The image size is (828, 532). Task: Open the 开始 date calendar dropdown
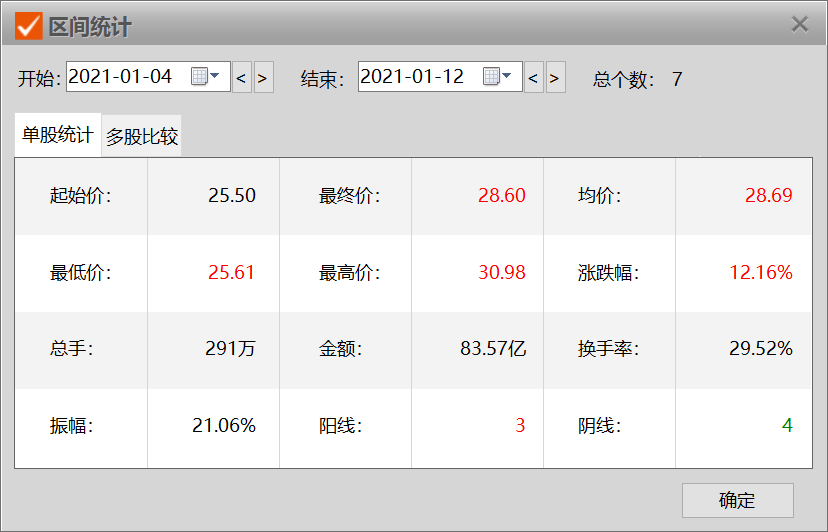[x=204, y=77]
